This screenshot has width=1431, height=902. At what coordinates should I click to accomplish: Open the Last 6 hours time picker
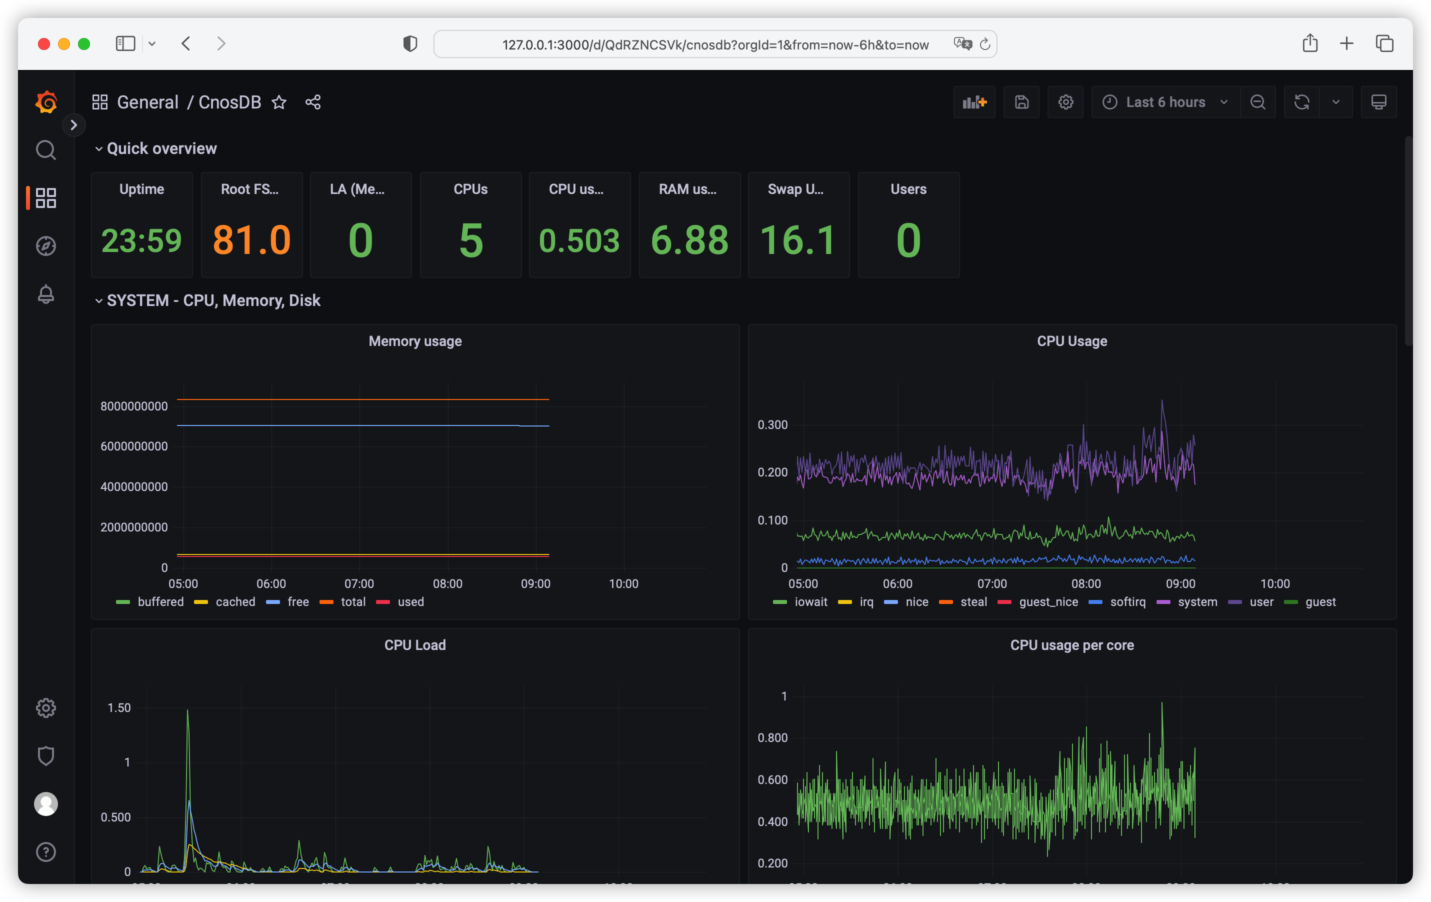1165,102
